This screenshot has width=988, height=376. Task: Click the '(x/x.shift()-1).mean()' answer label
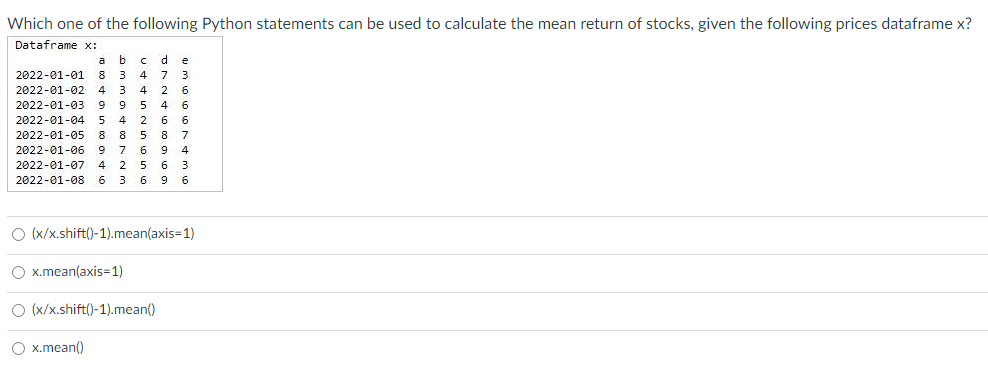[93, 310]
